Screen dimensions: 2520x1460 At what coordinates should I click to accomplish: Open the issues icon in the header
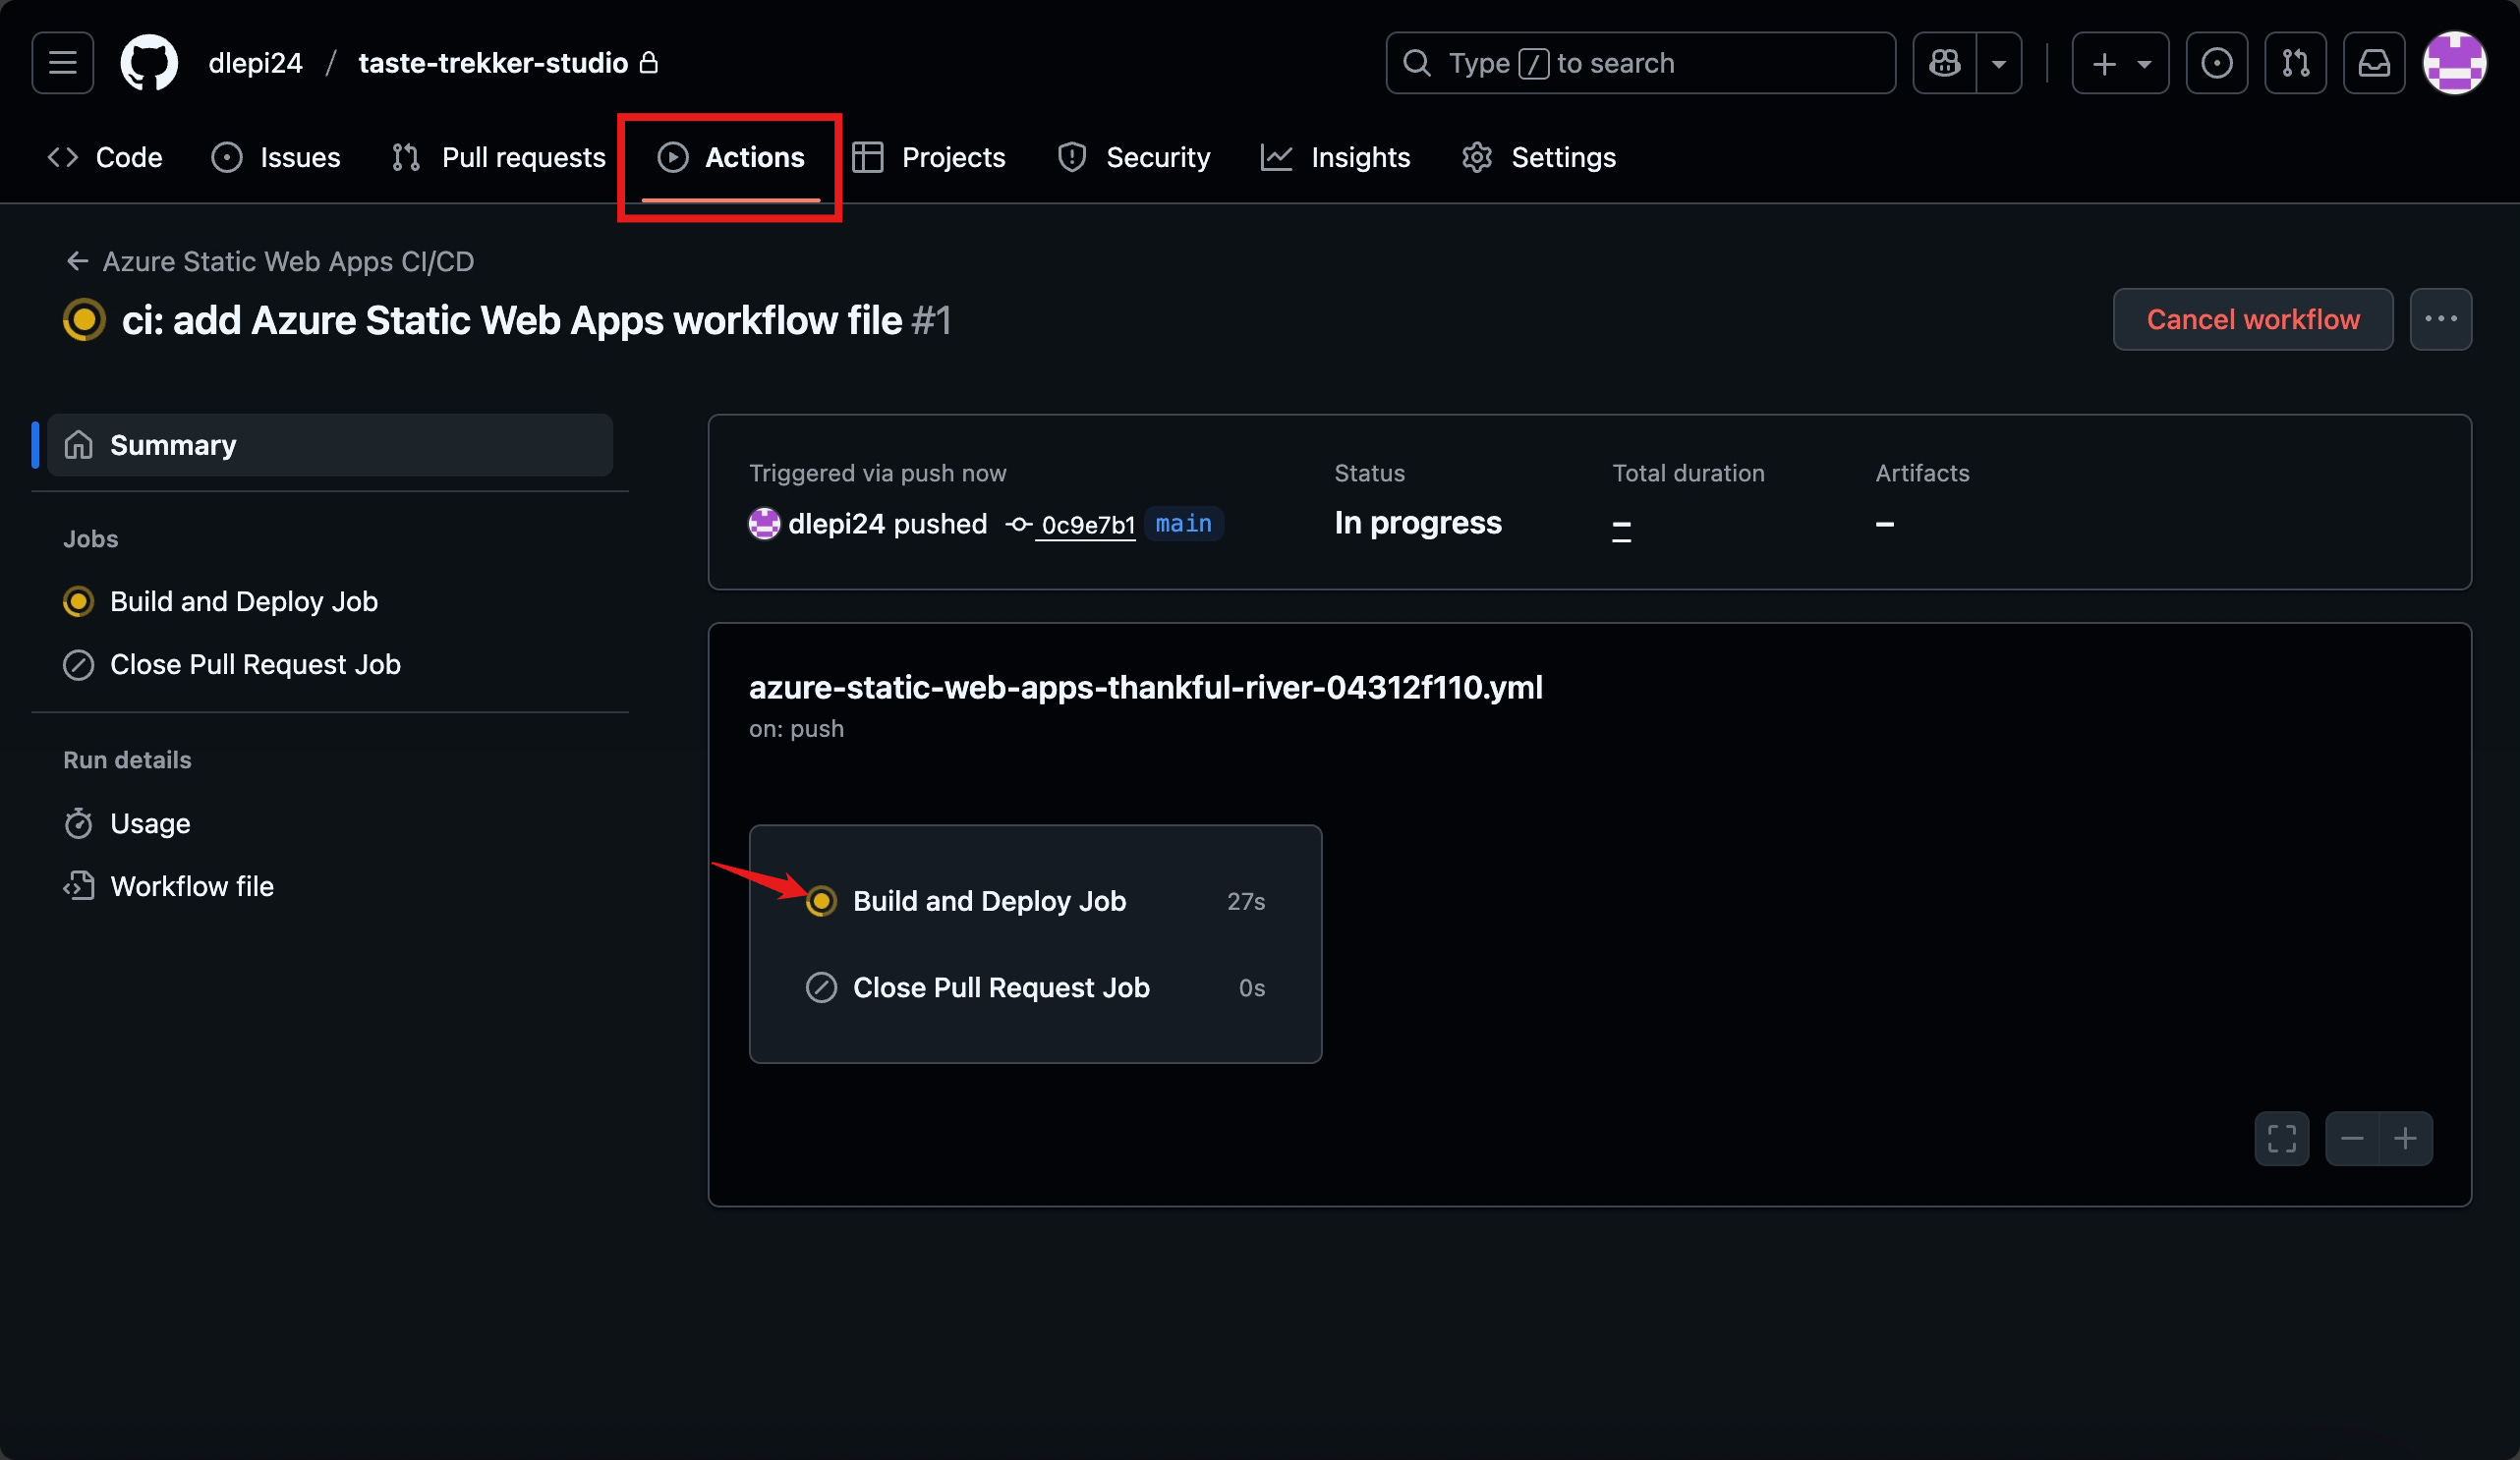coord(2216,63)
